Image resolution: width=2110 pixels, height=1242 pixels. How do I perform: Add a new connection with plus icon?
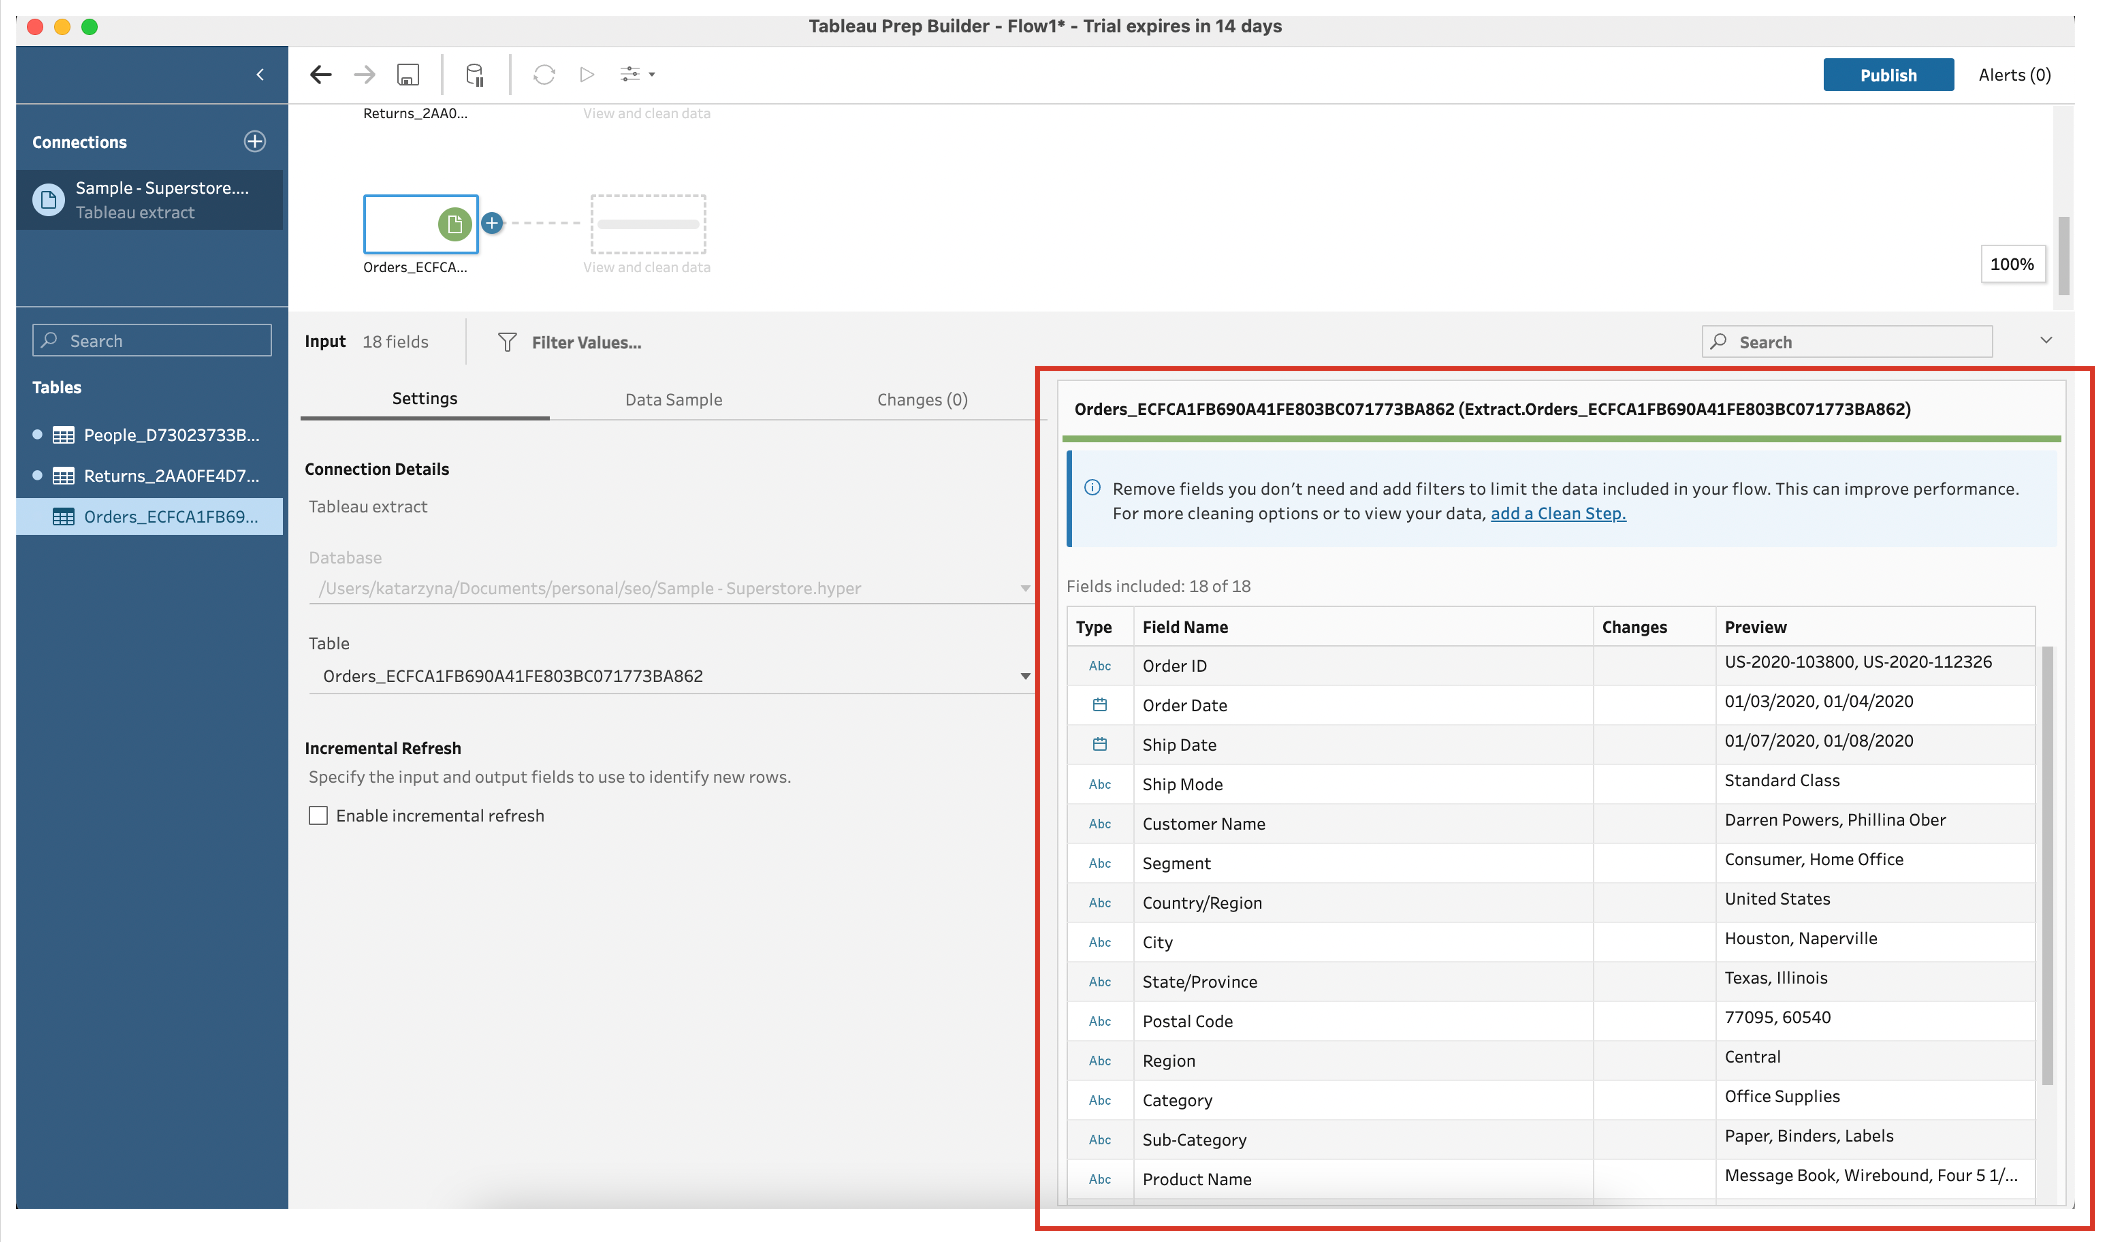(255, 142)
